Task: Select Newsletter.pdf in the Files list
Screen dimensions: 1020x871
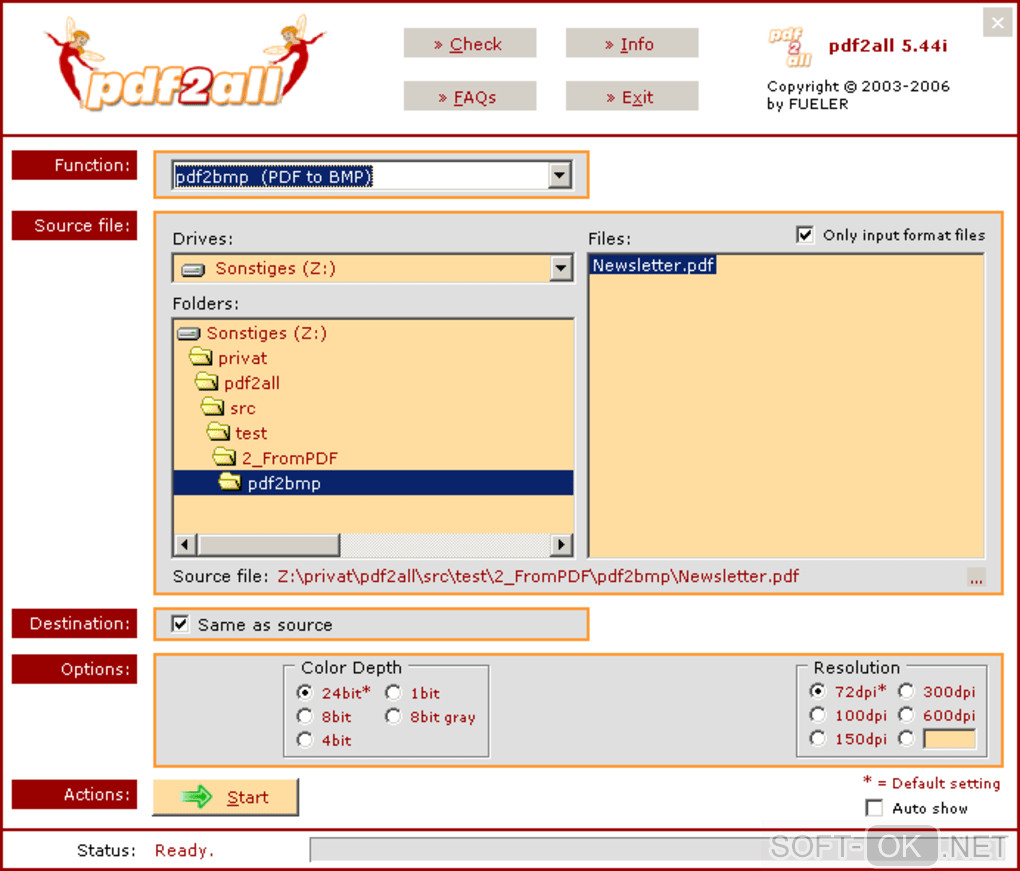Action: click(653, 265)
